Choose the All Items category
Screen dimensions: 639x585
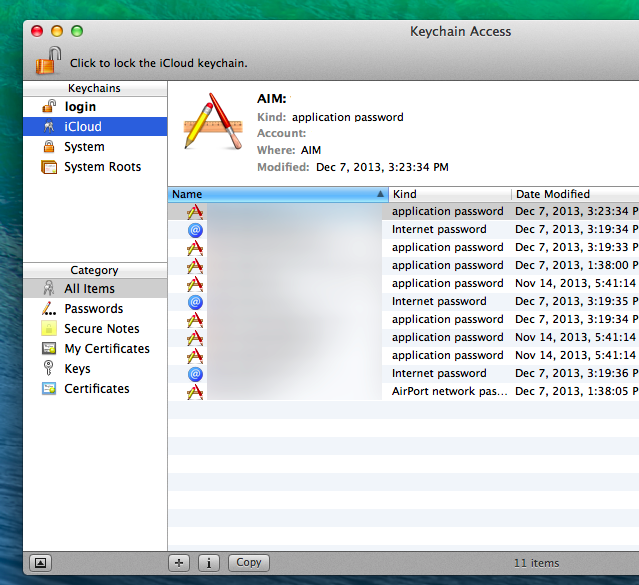tap(95, 289)
